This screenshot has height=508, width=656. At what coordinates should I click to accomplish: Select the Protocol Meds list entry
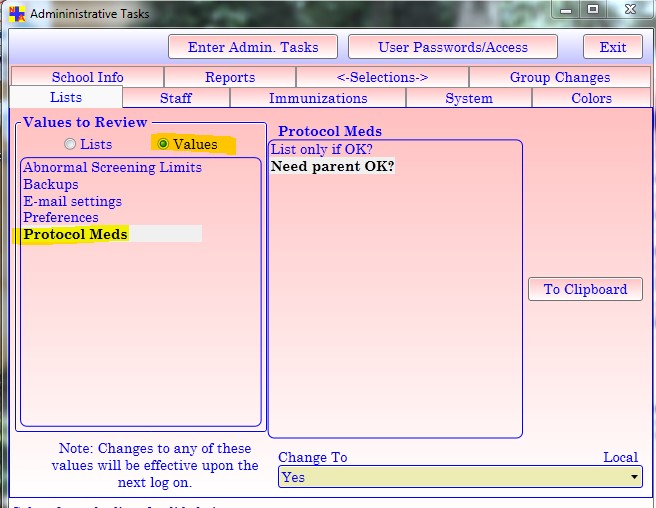click(x=112, y=234)
